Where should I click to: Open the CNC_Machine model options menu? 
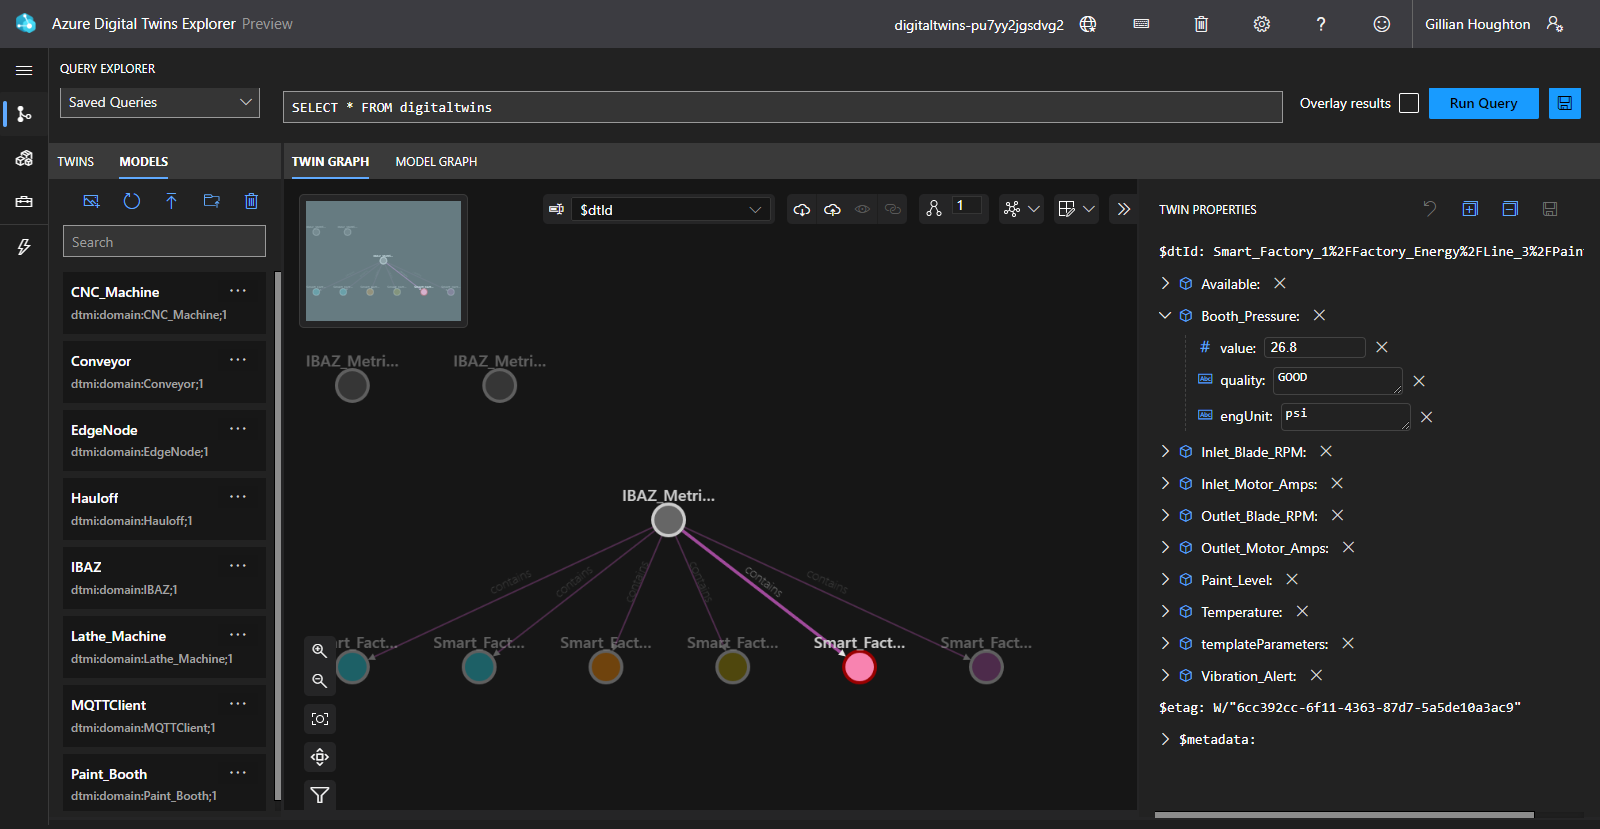click(238, 291)
